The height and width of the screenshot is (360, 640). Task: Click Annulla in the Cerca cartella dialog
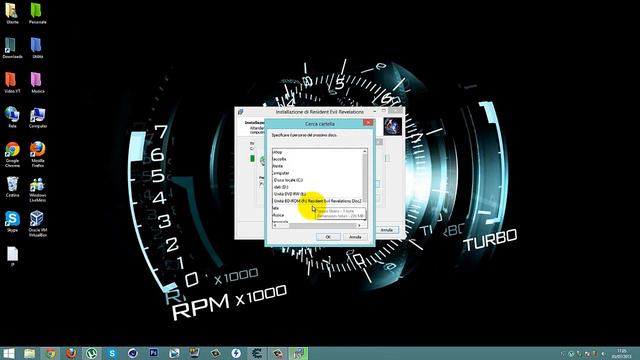[355, 237]
